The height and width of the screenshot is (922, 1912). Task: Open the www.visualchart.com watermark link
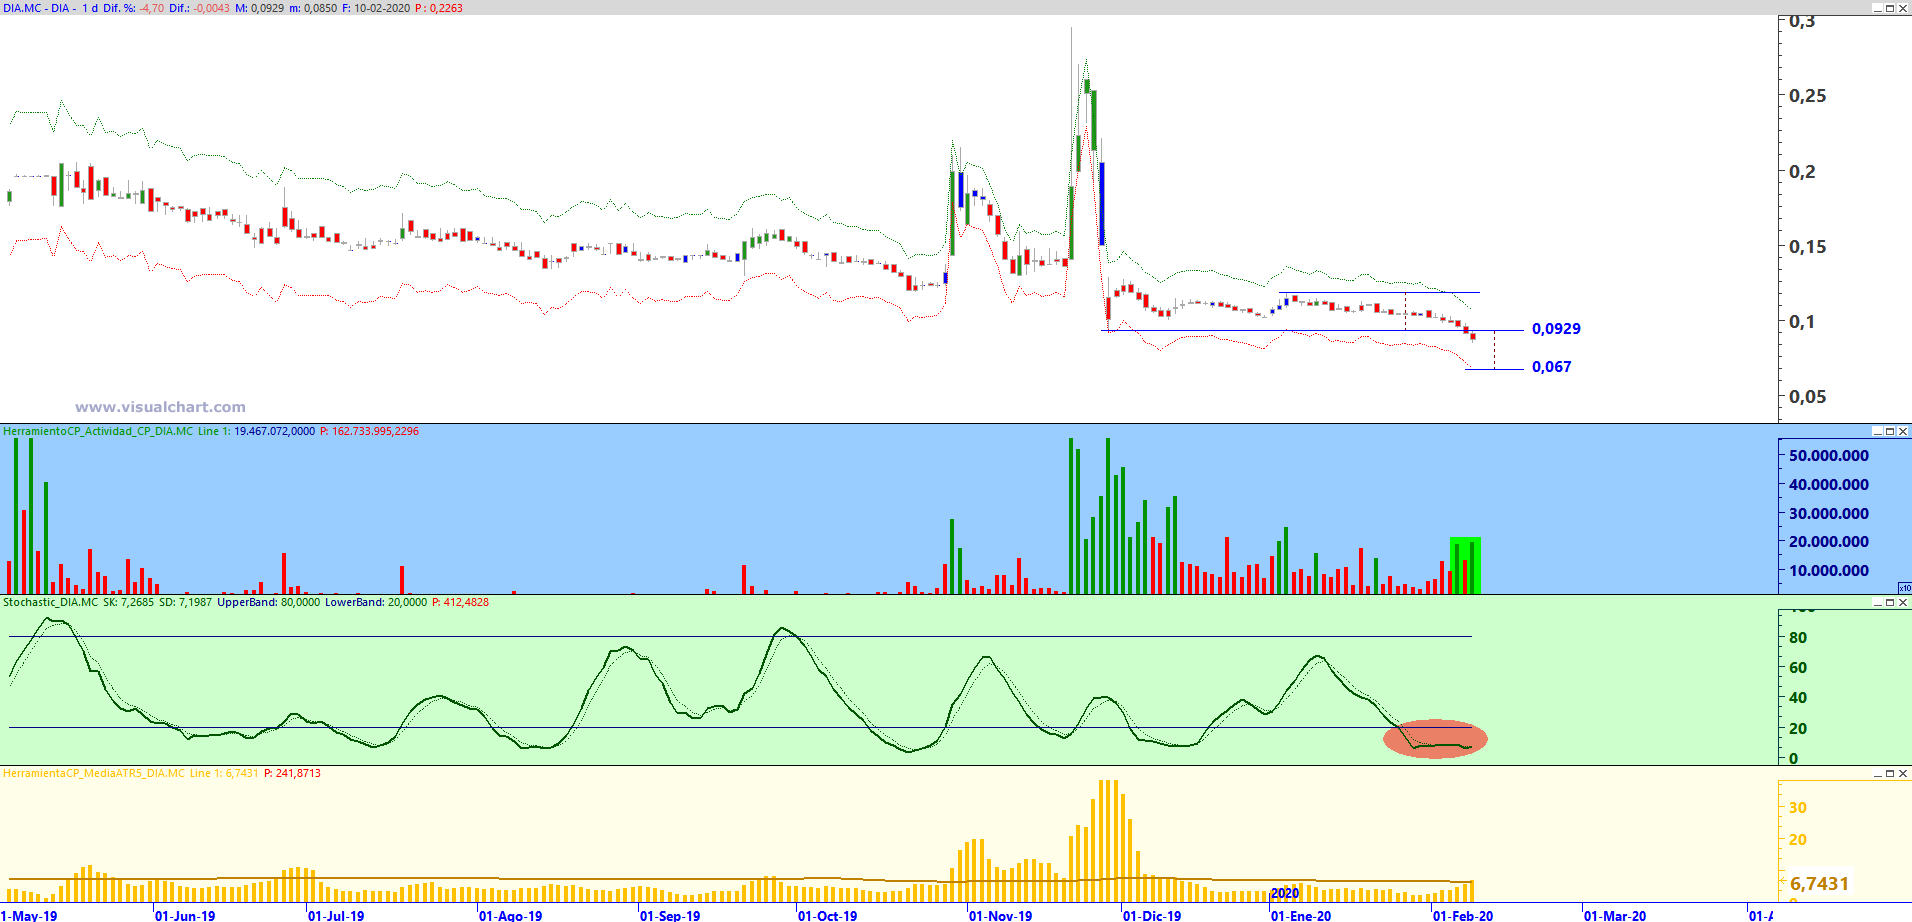tap(160, 407)
